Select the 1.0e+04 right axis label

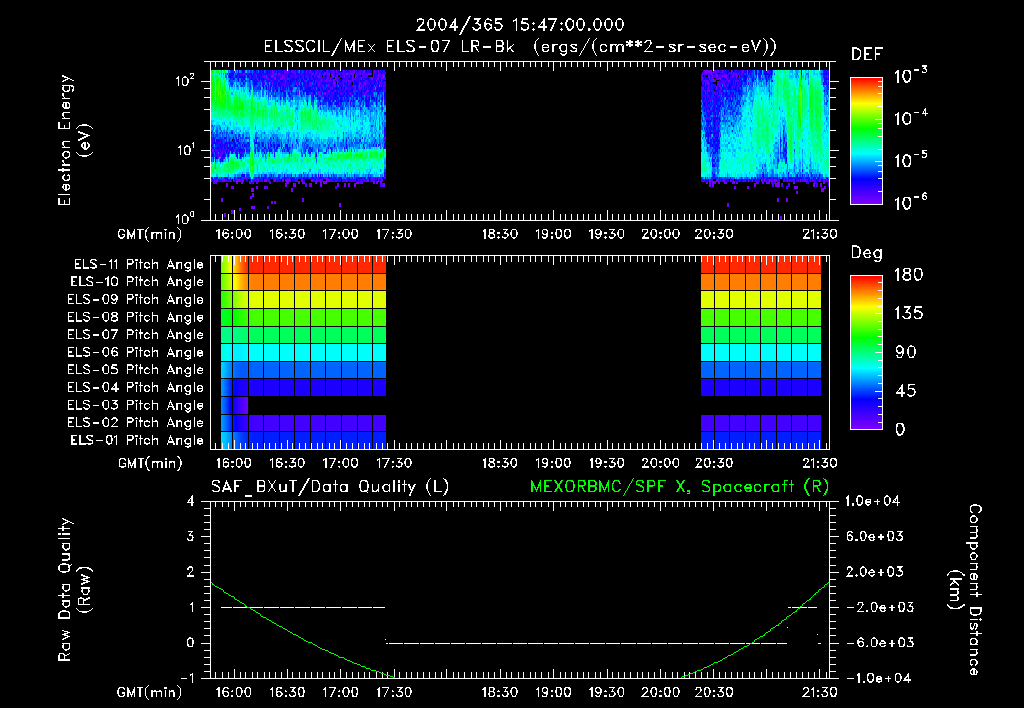[x=872, y=501]
